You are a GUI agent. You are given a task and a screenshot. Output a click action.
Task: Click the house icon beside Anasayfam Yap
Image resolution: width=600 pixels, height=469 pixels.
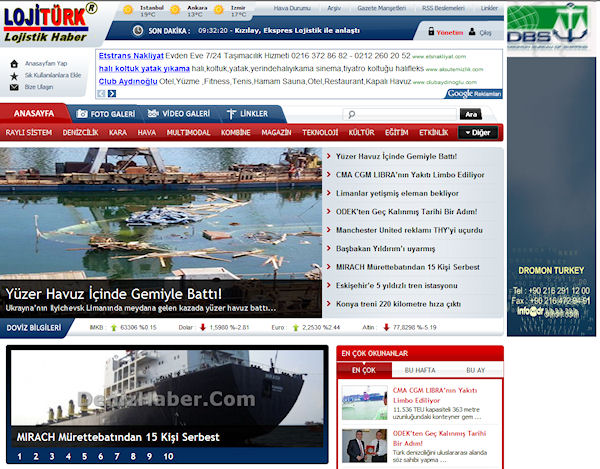pos(14,63)
